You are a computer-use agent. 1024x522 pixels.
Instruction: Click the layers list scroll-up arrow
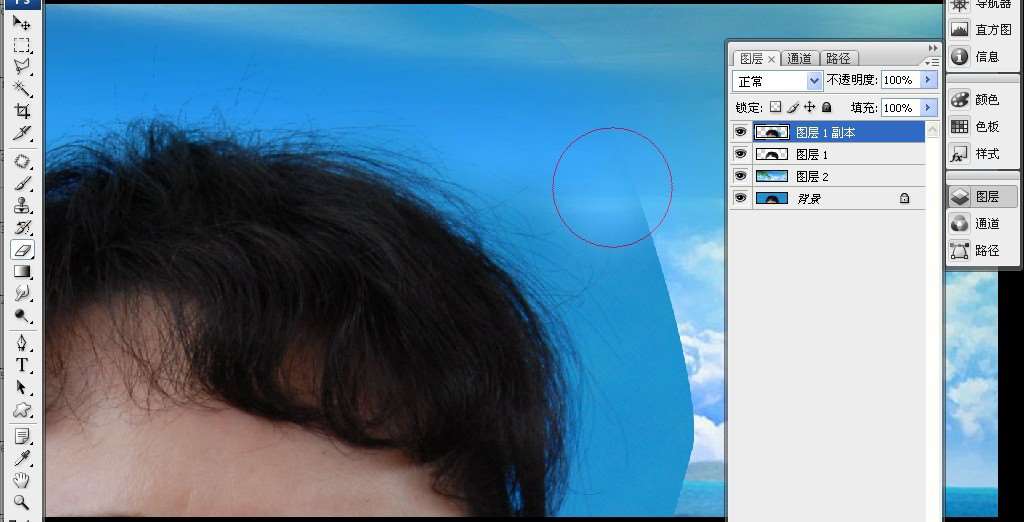[933, 130]
